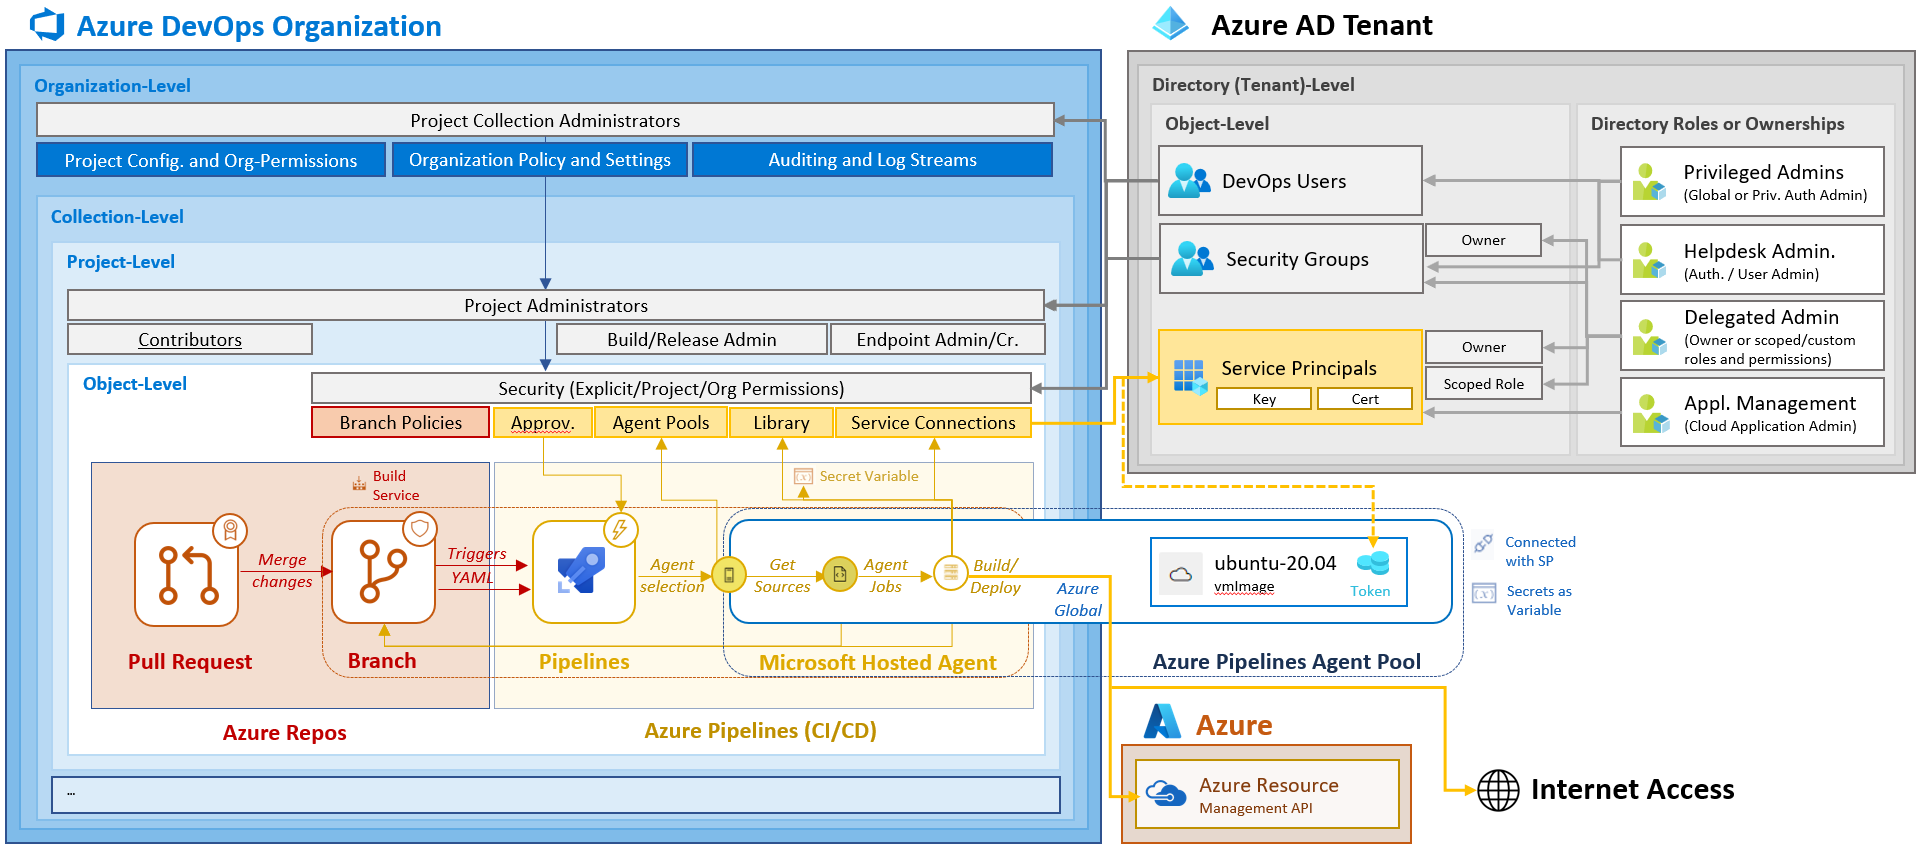Click the Azure Resource Management cloud icon

click(x=1166, y=794)
